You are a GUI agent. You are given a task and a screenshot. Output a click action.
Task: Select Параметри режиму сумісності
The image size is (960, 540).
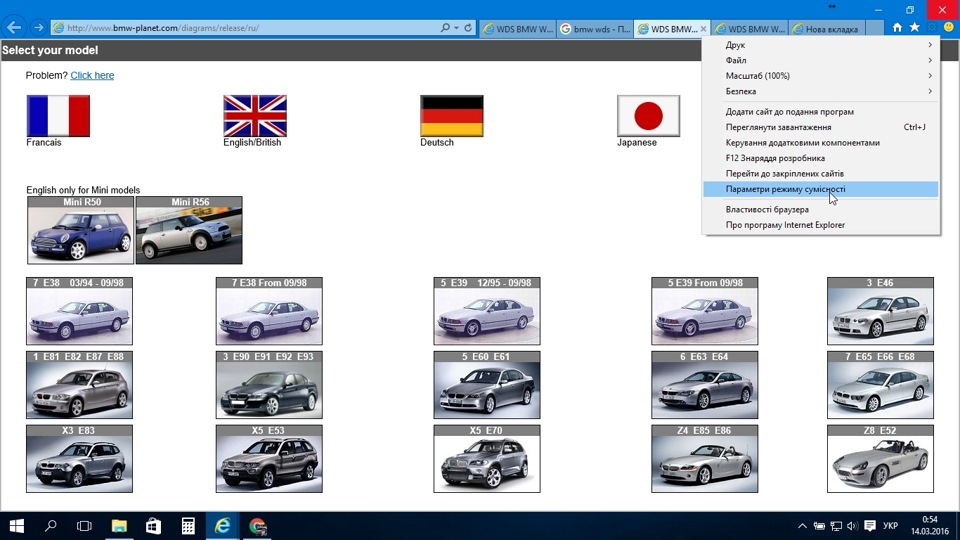point(821,189)
